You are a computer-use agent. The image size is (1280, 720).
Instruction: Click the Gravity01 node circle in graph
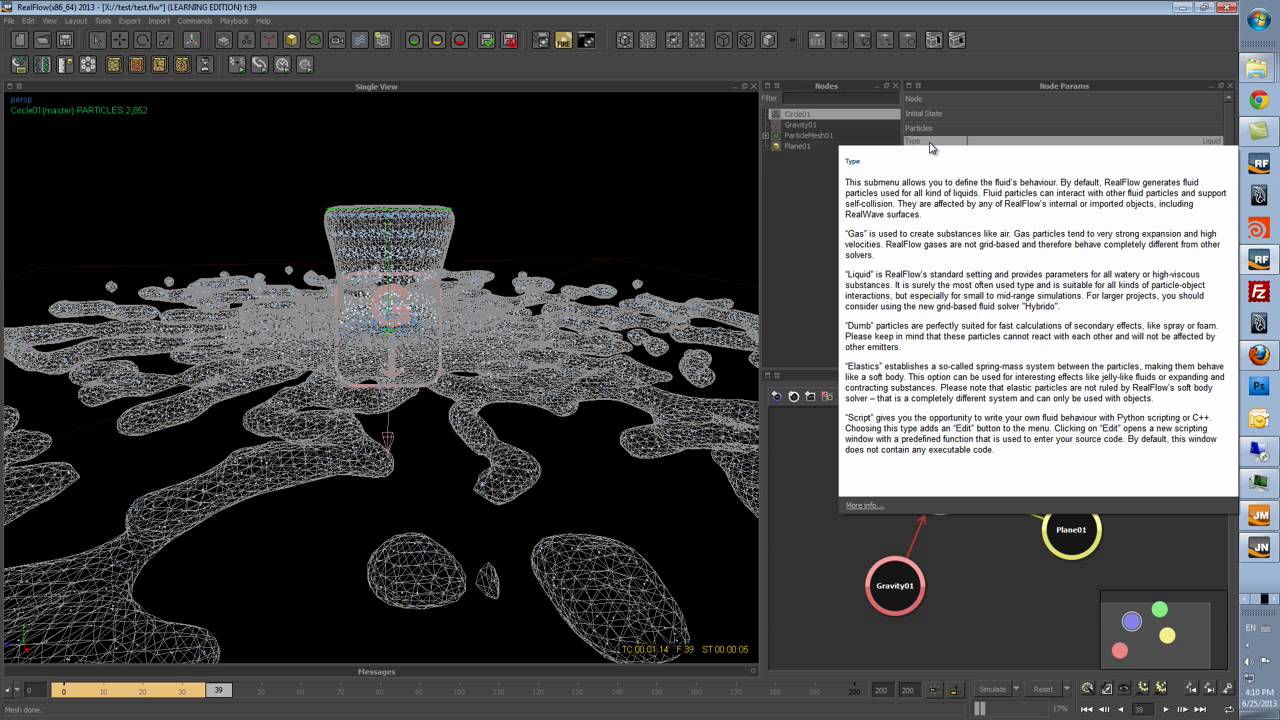click(x=895, y=586)
